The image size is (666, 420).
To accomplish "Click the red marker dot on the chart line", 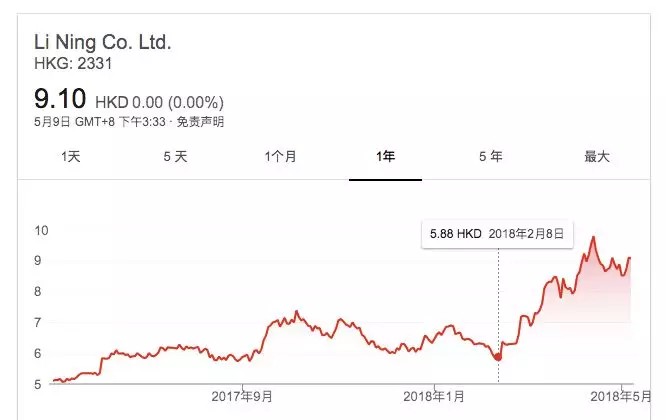I will pos(498,356).
